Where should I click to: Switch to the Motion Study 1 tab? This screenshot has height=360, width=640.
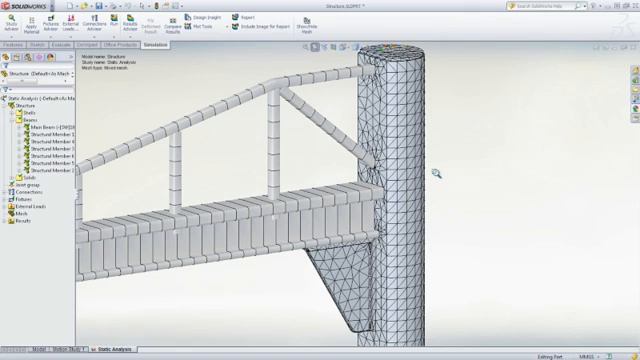(68, 349)
